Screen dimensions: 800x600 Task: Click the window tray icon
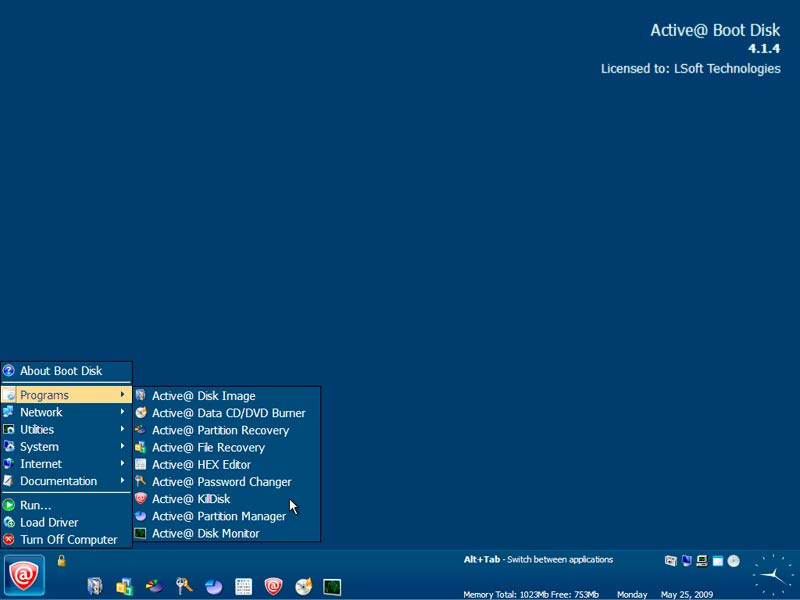click(x=718, y=561)
